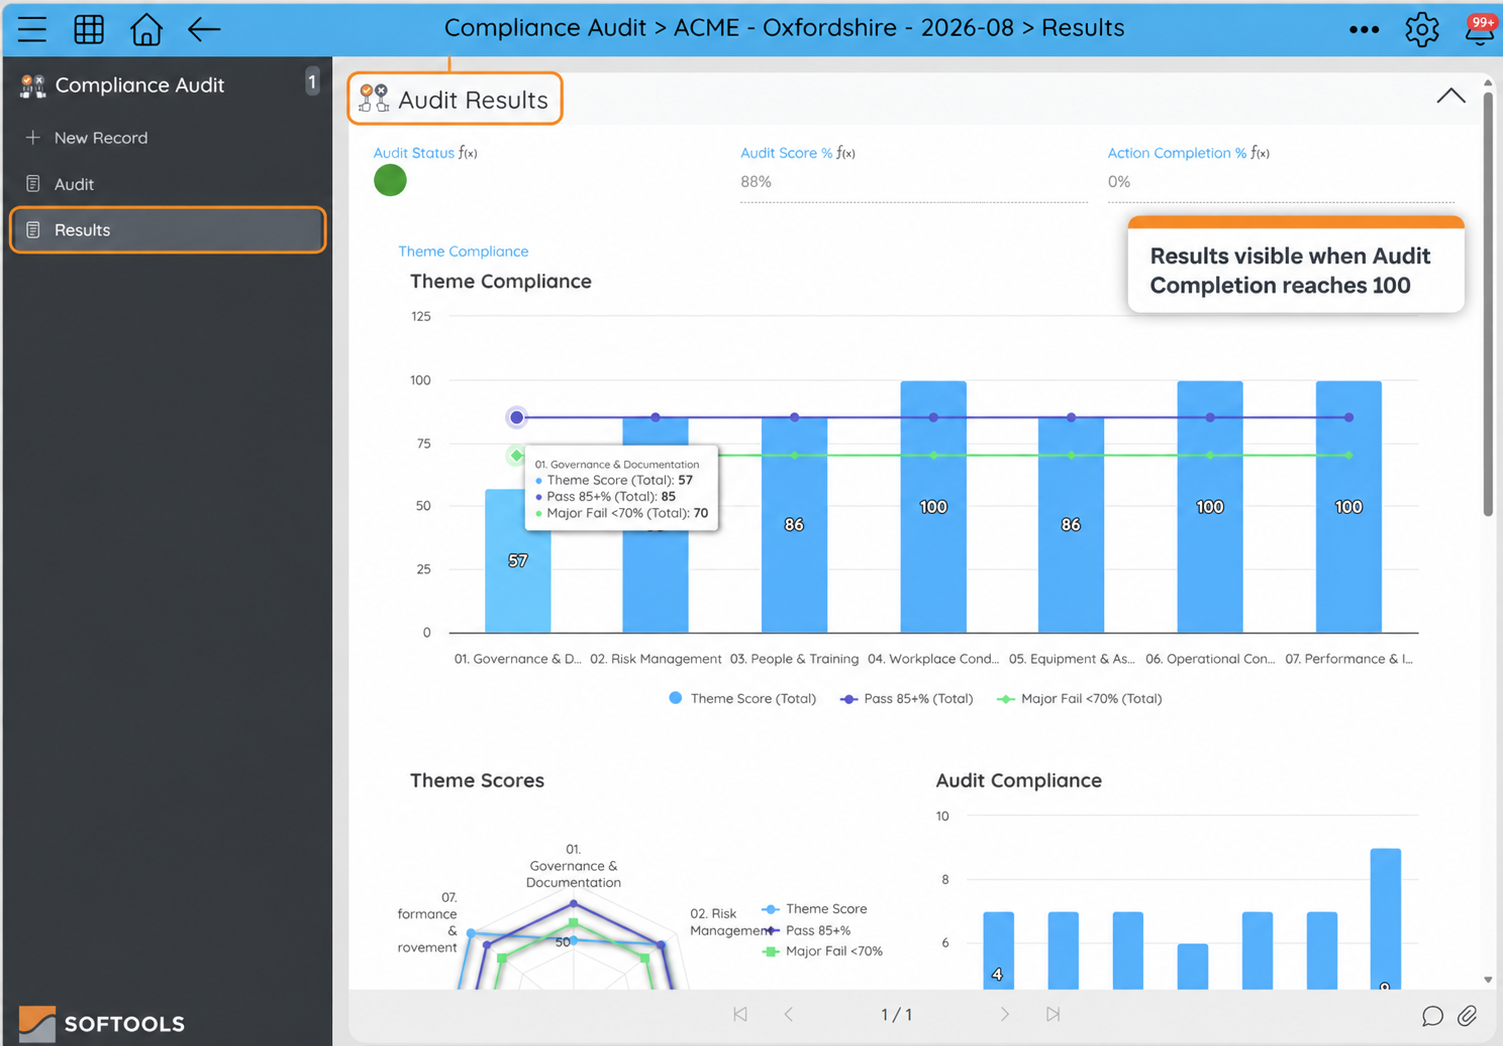Image resolution: width=1503 pixels, height=1046 pixels.
Task: Click the '02. Risk Management' axis label
Action: click(x=656, y=659)
